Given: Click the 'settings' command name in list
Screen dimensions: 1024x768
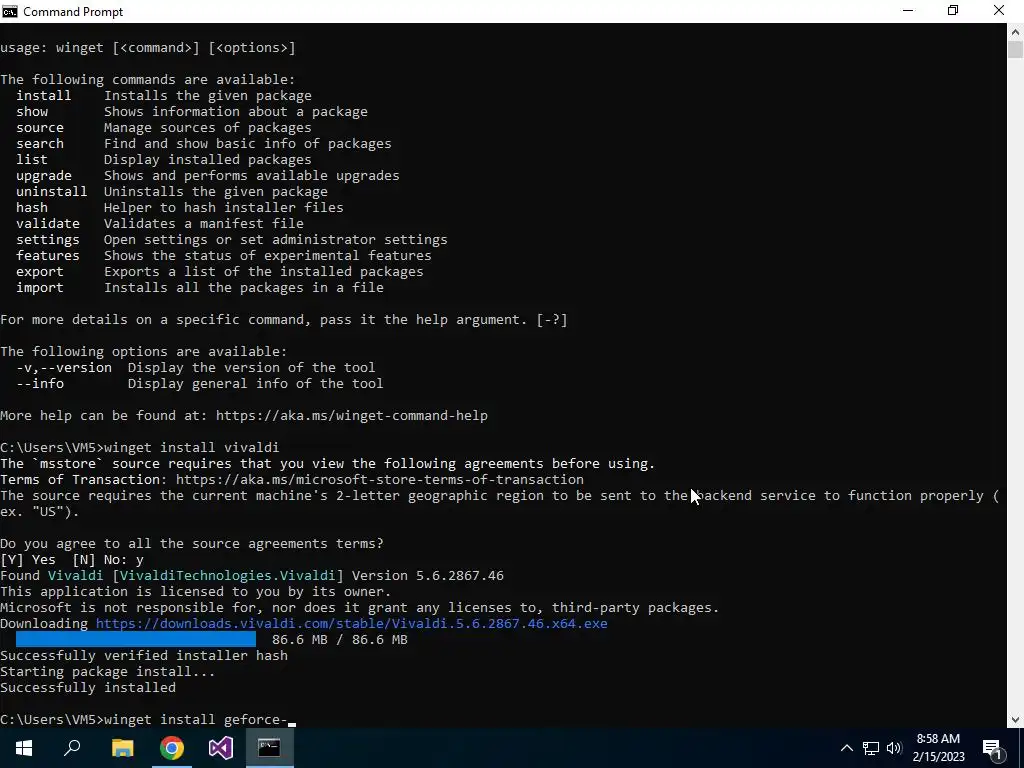Looking at the screenshot, I should (x=48, y=240).
